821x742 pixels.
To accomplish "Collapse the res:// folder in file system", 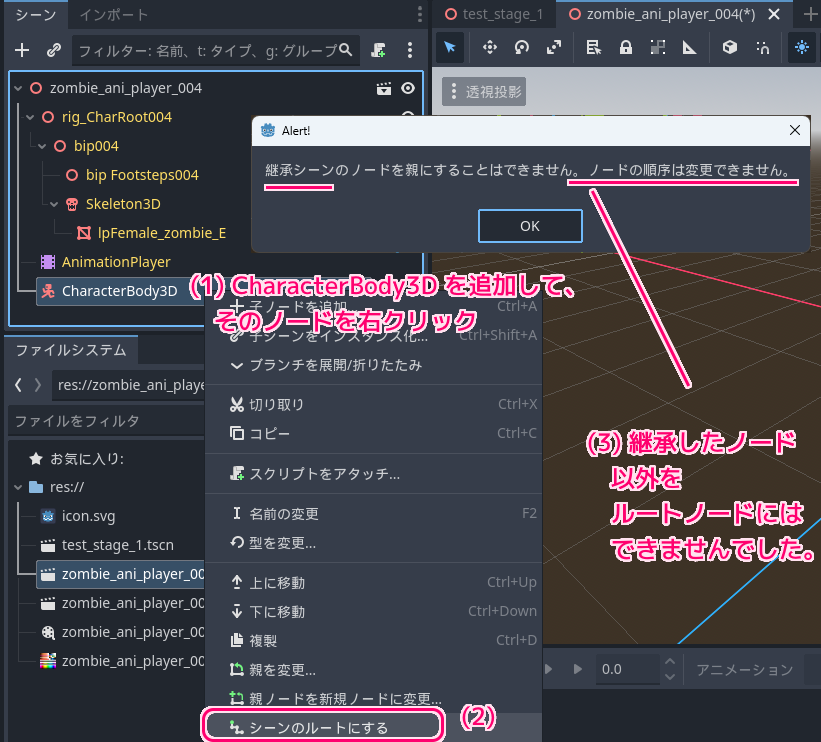I will click(18, 487).
